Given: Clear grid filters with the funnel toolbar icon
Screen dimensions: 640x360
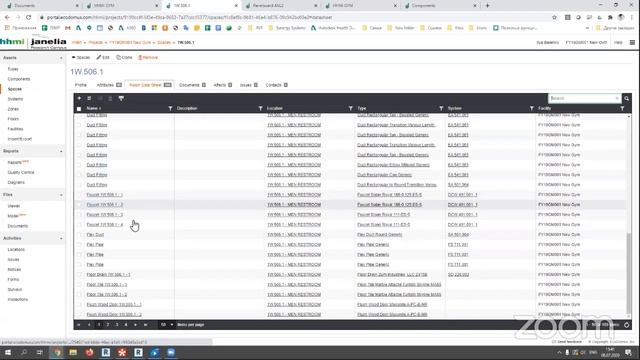Looking at the screenshot, I should point(121,98).
